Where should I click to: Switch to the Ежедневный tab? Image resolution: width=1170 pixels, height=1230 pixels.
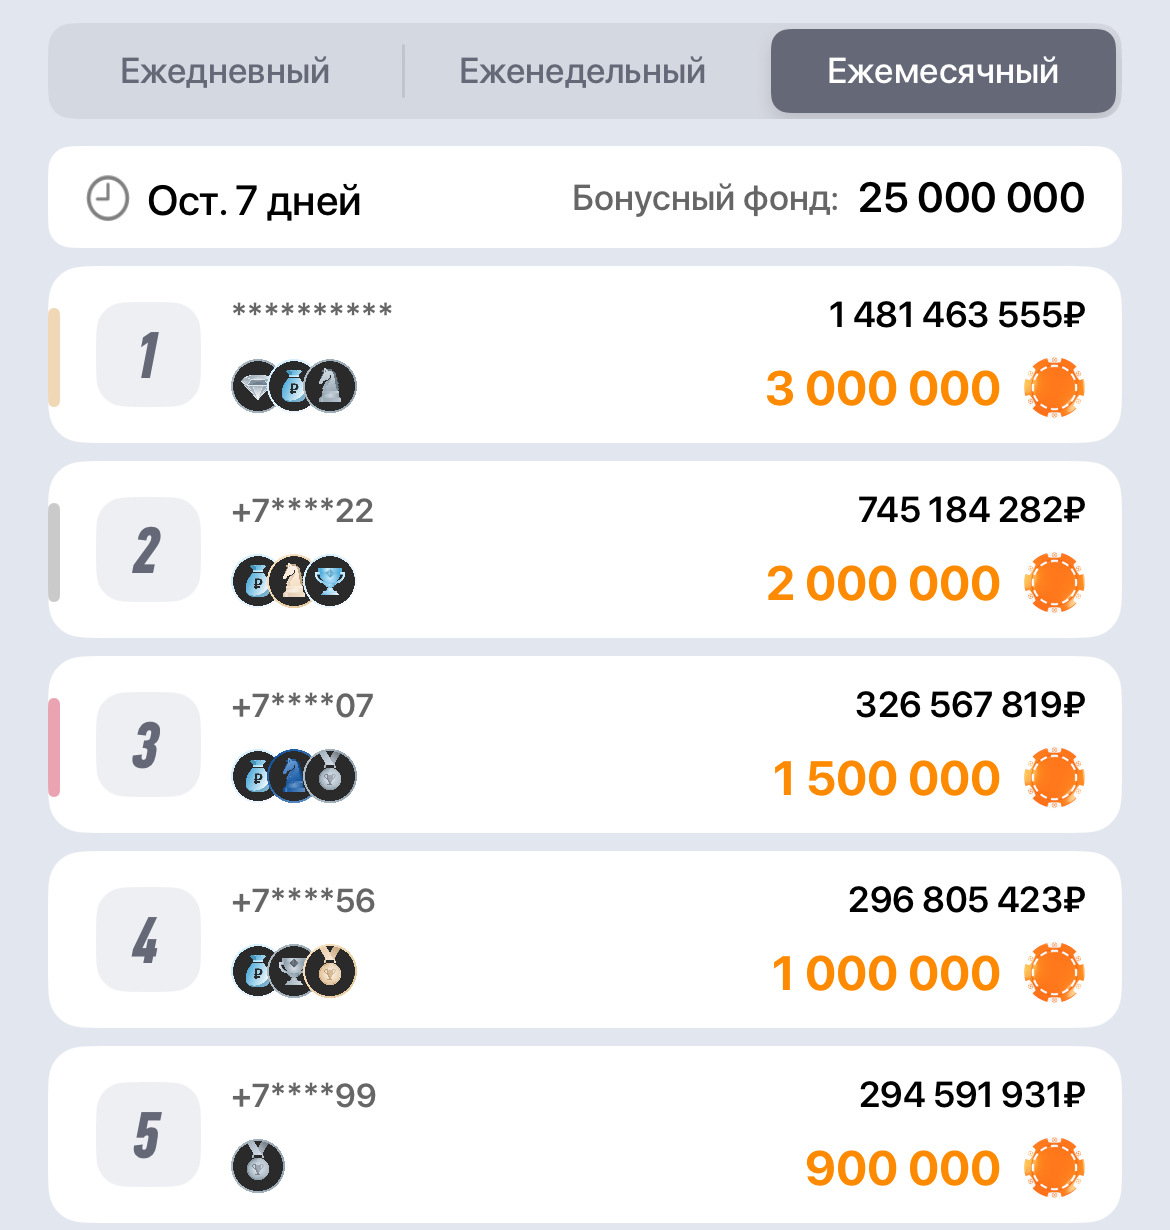(x=225, y=72)
